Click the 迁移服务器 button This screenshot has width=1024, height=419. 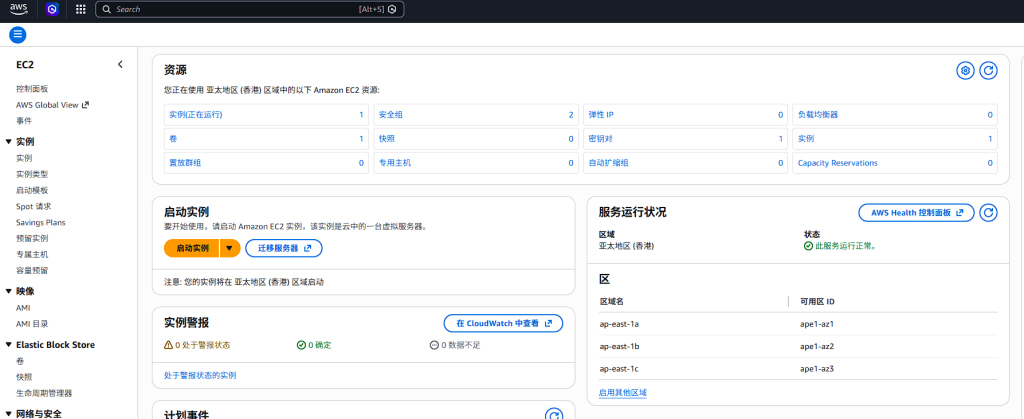[x=284, y=248]
